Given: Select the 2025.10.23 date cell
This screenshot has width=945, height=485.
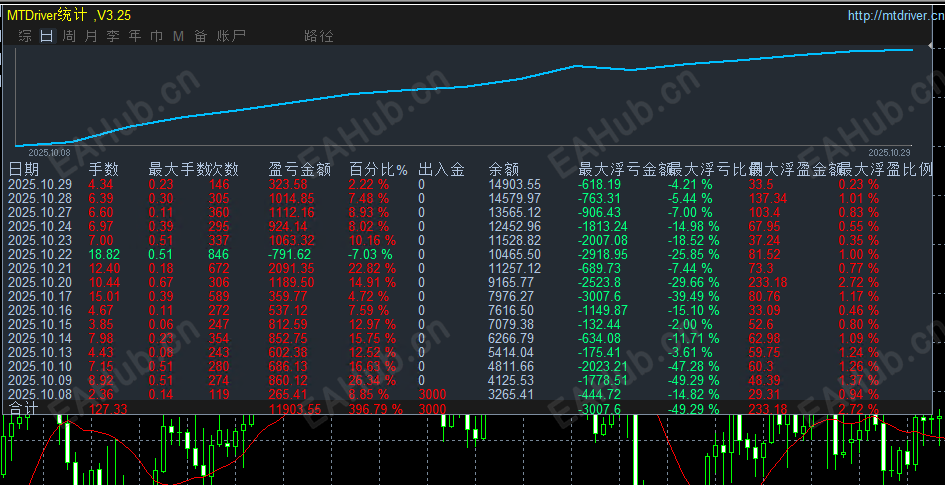Looking at the screenshot, I should point(40,240).
